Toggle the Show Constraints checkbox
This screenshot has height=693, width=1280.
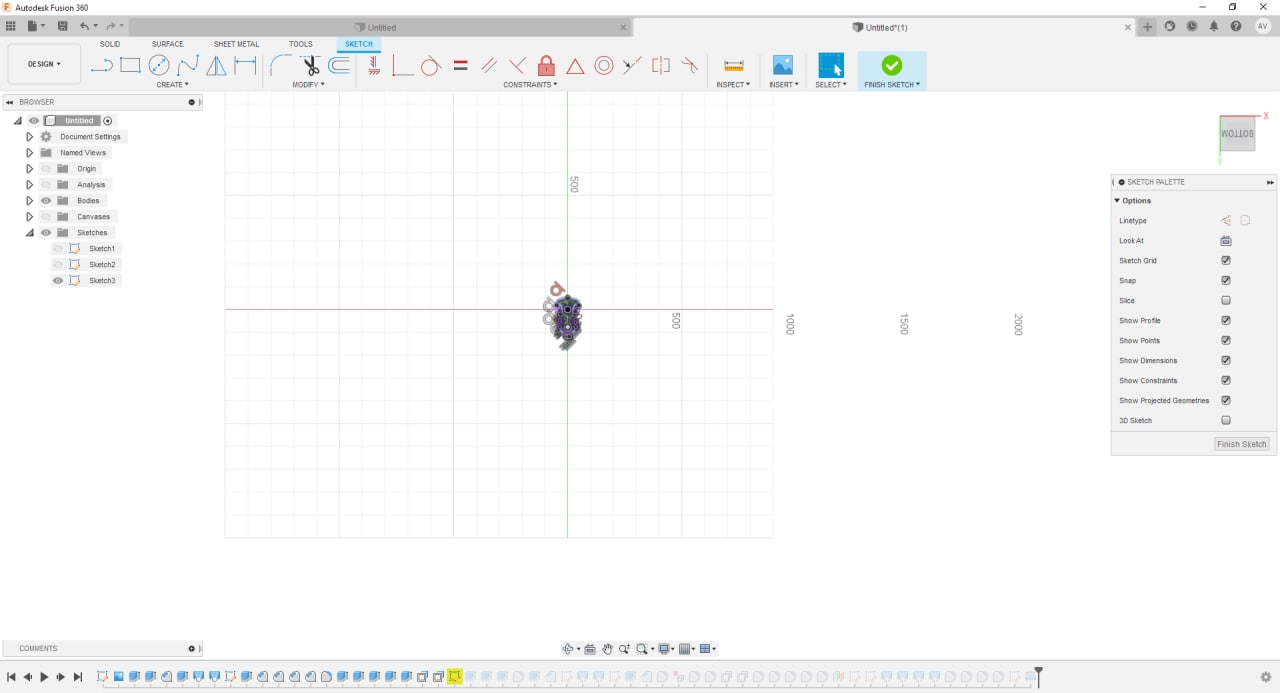pyautogui.click(x=1226, y=380)
